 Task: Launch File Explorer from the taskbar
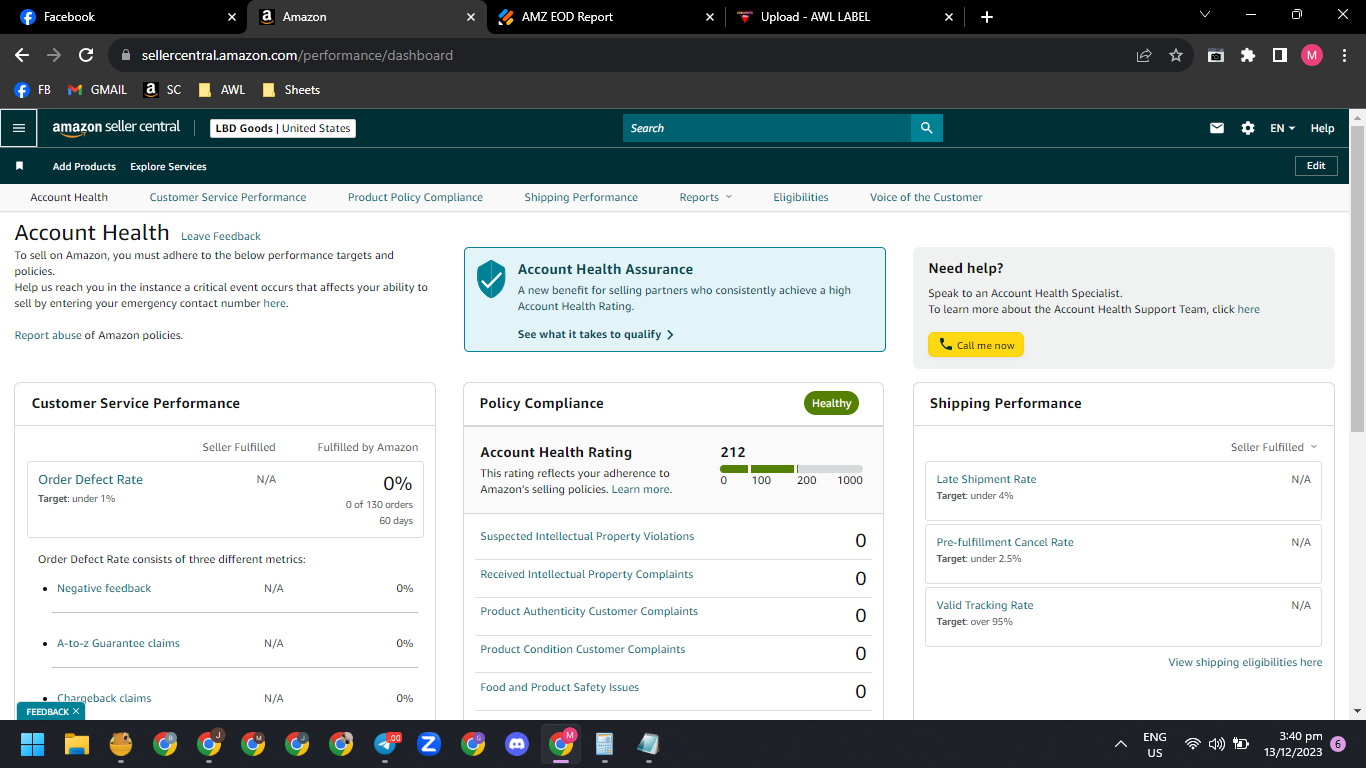pyautogui.click(x=77, y=744)
